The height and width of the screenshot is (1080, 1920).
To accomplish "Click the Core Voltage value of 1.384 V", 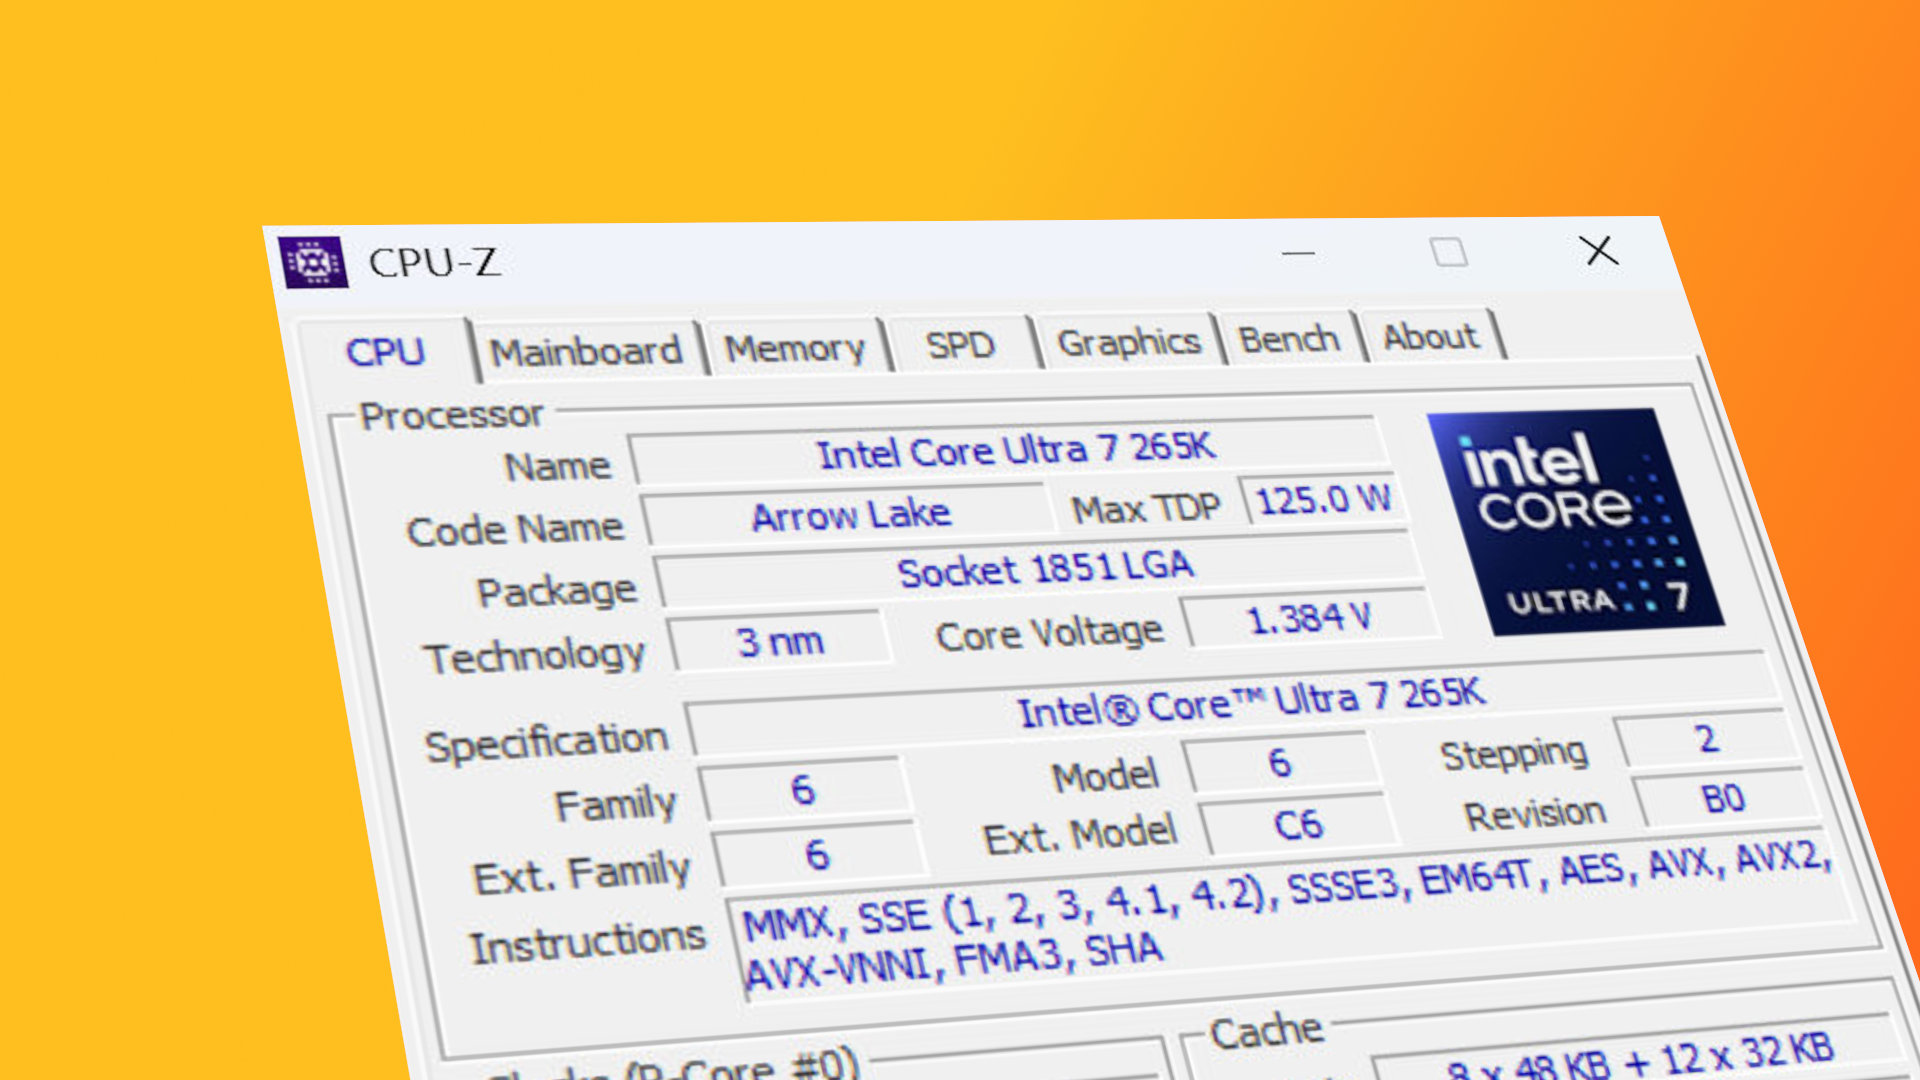I will 1310,620.
